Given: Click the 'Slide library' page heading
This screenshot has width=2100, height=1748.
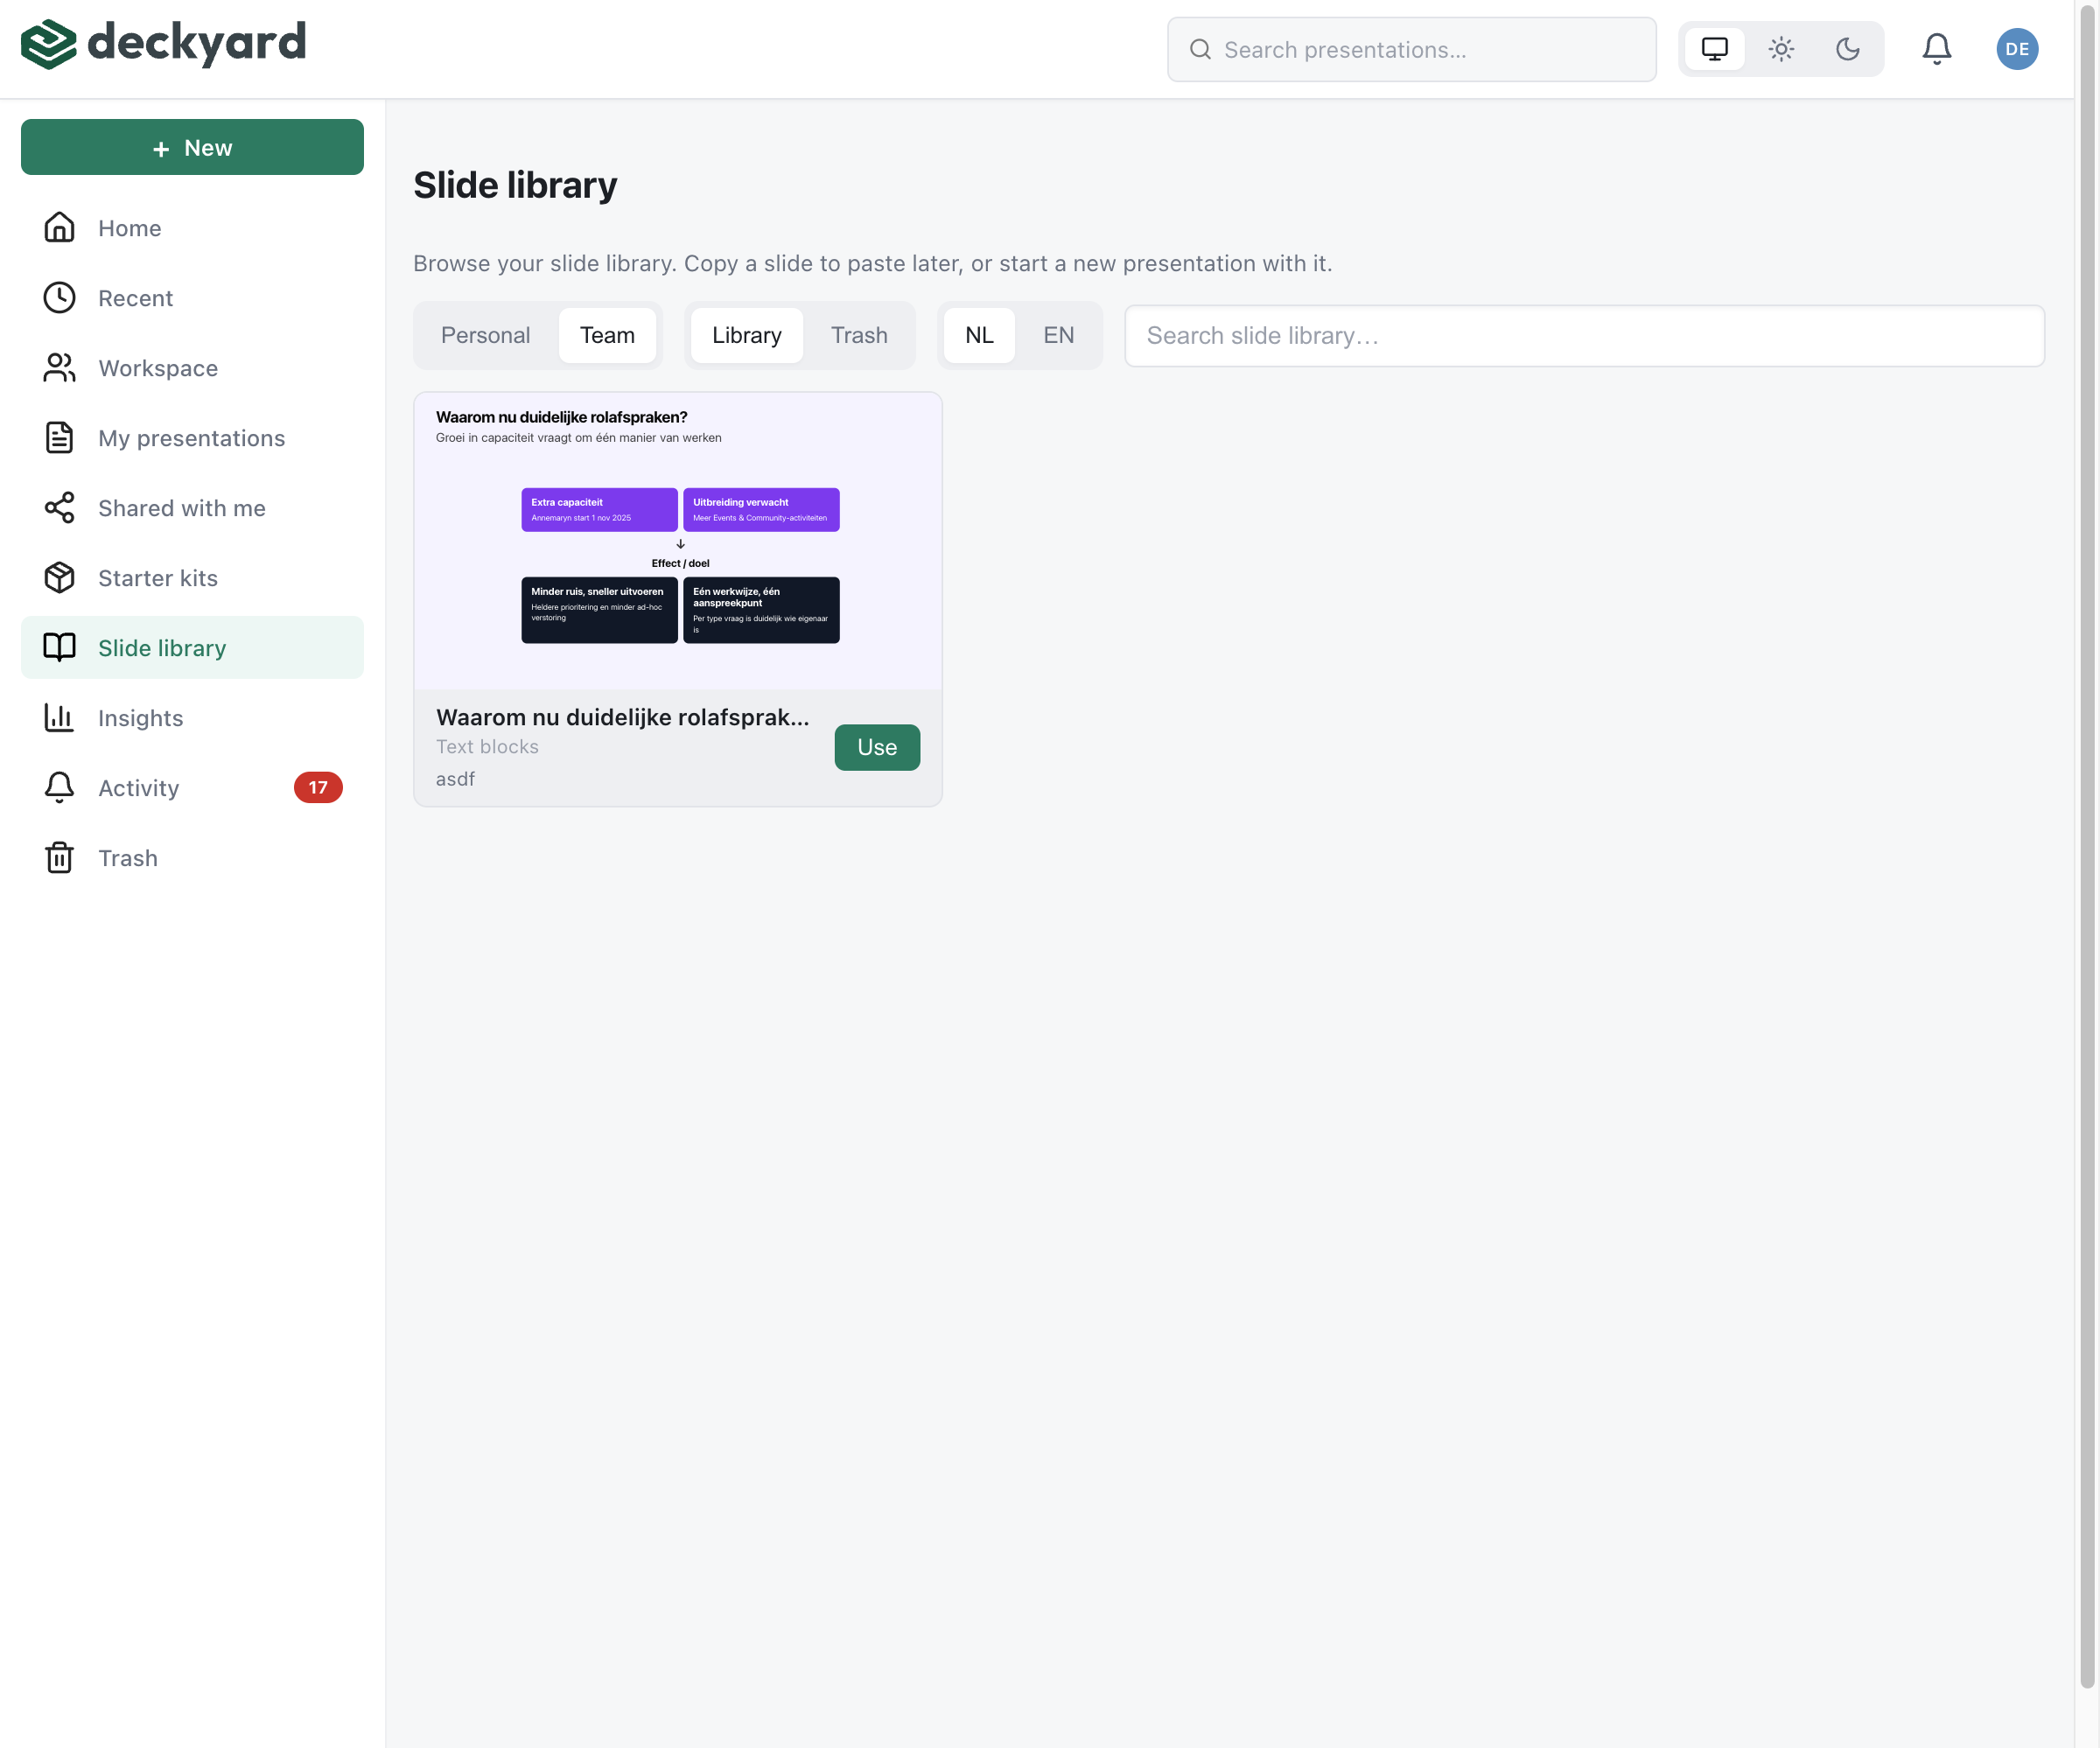Looking at the screenshot, I should (x=515, y=185).
